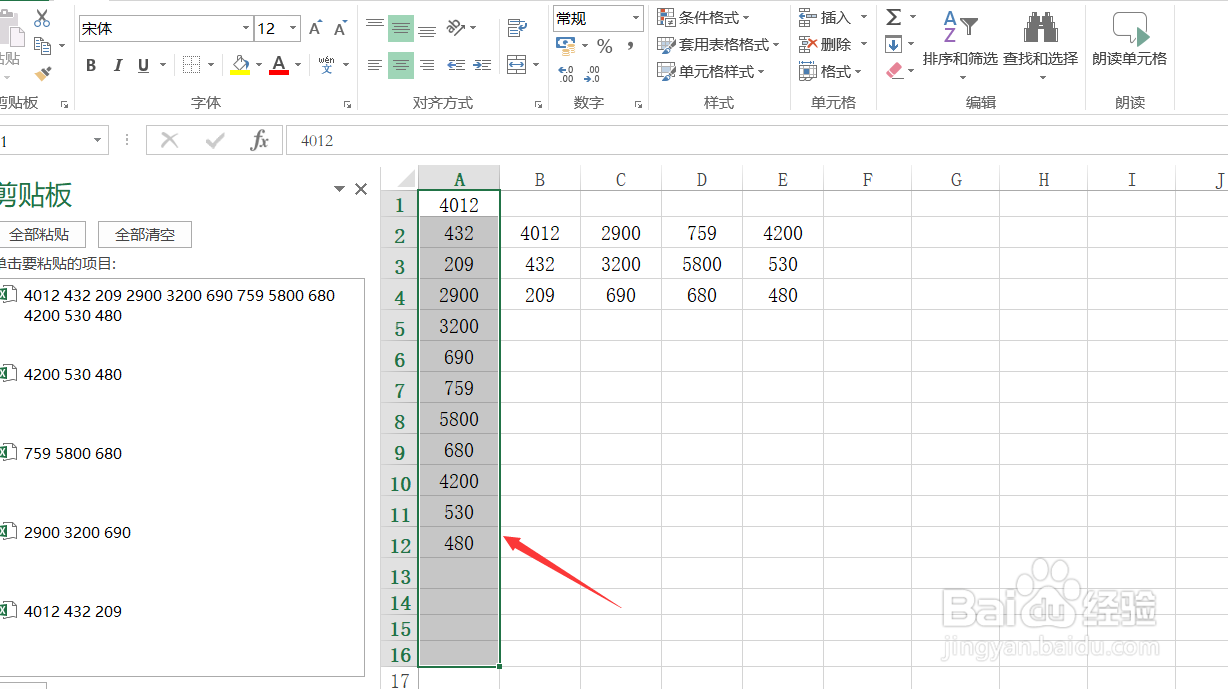Open 排序和筛选 sort and filter
1228x689 pixels.
point(960,47)
